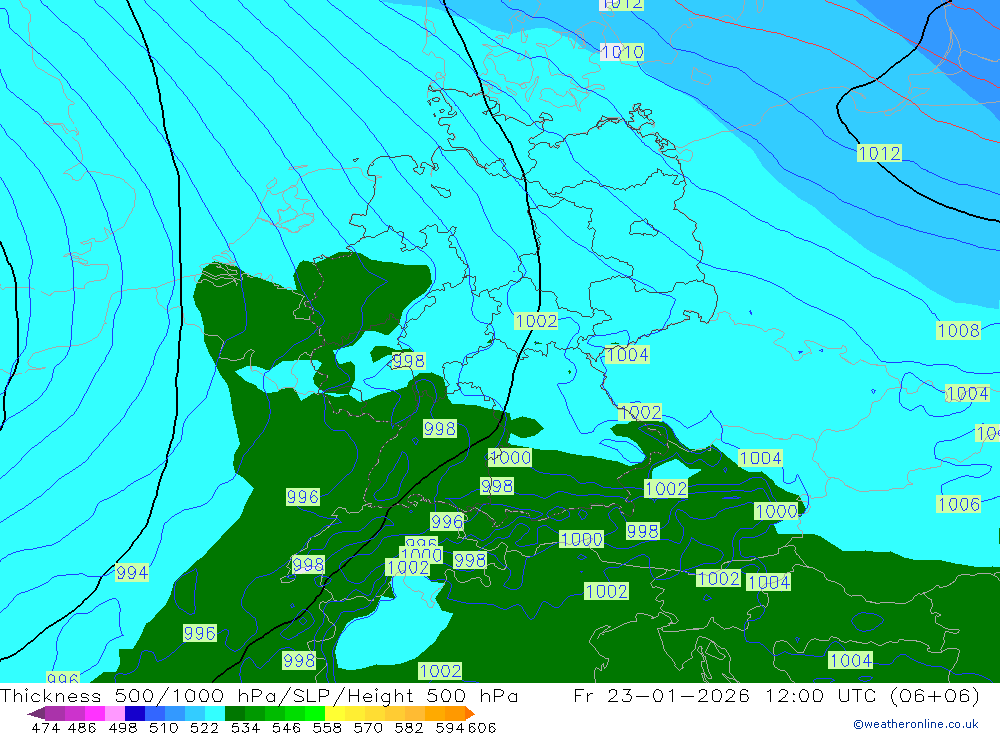
Task: Click the "1010" isobar label
Action: point(622,52)
